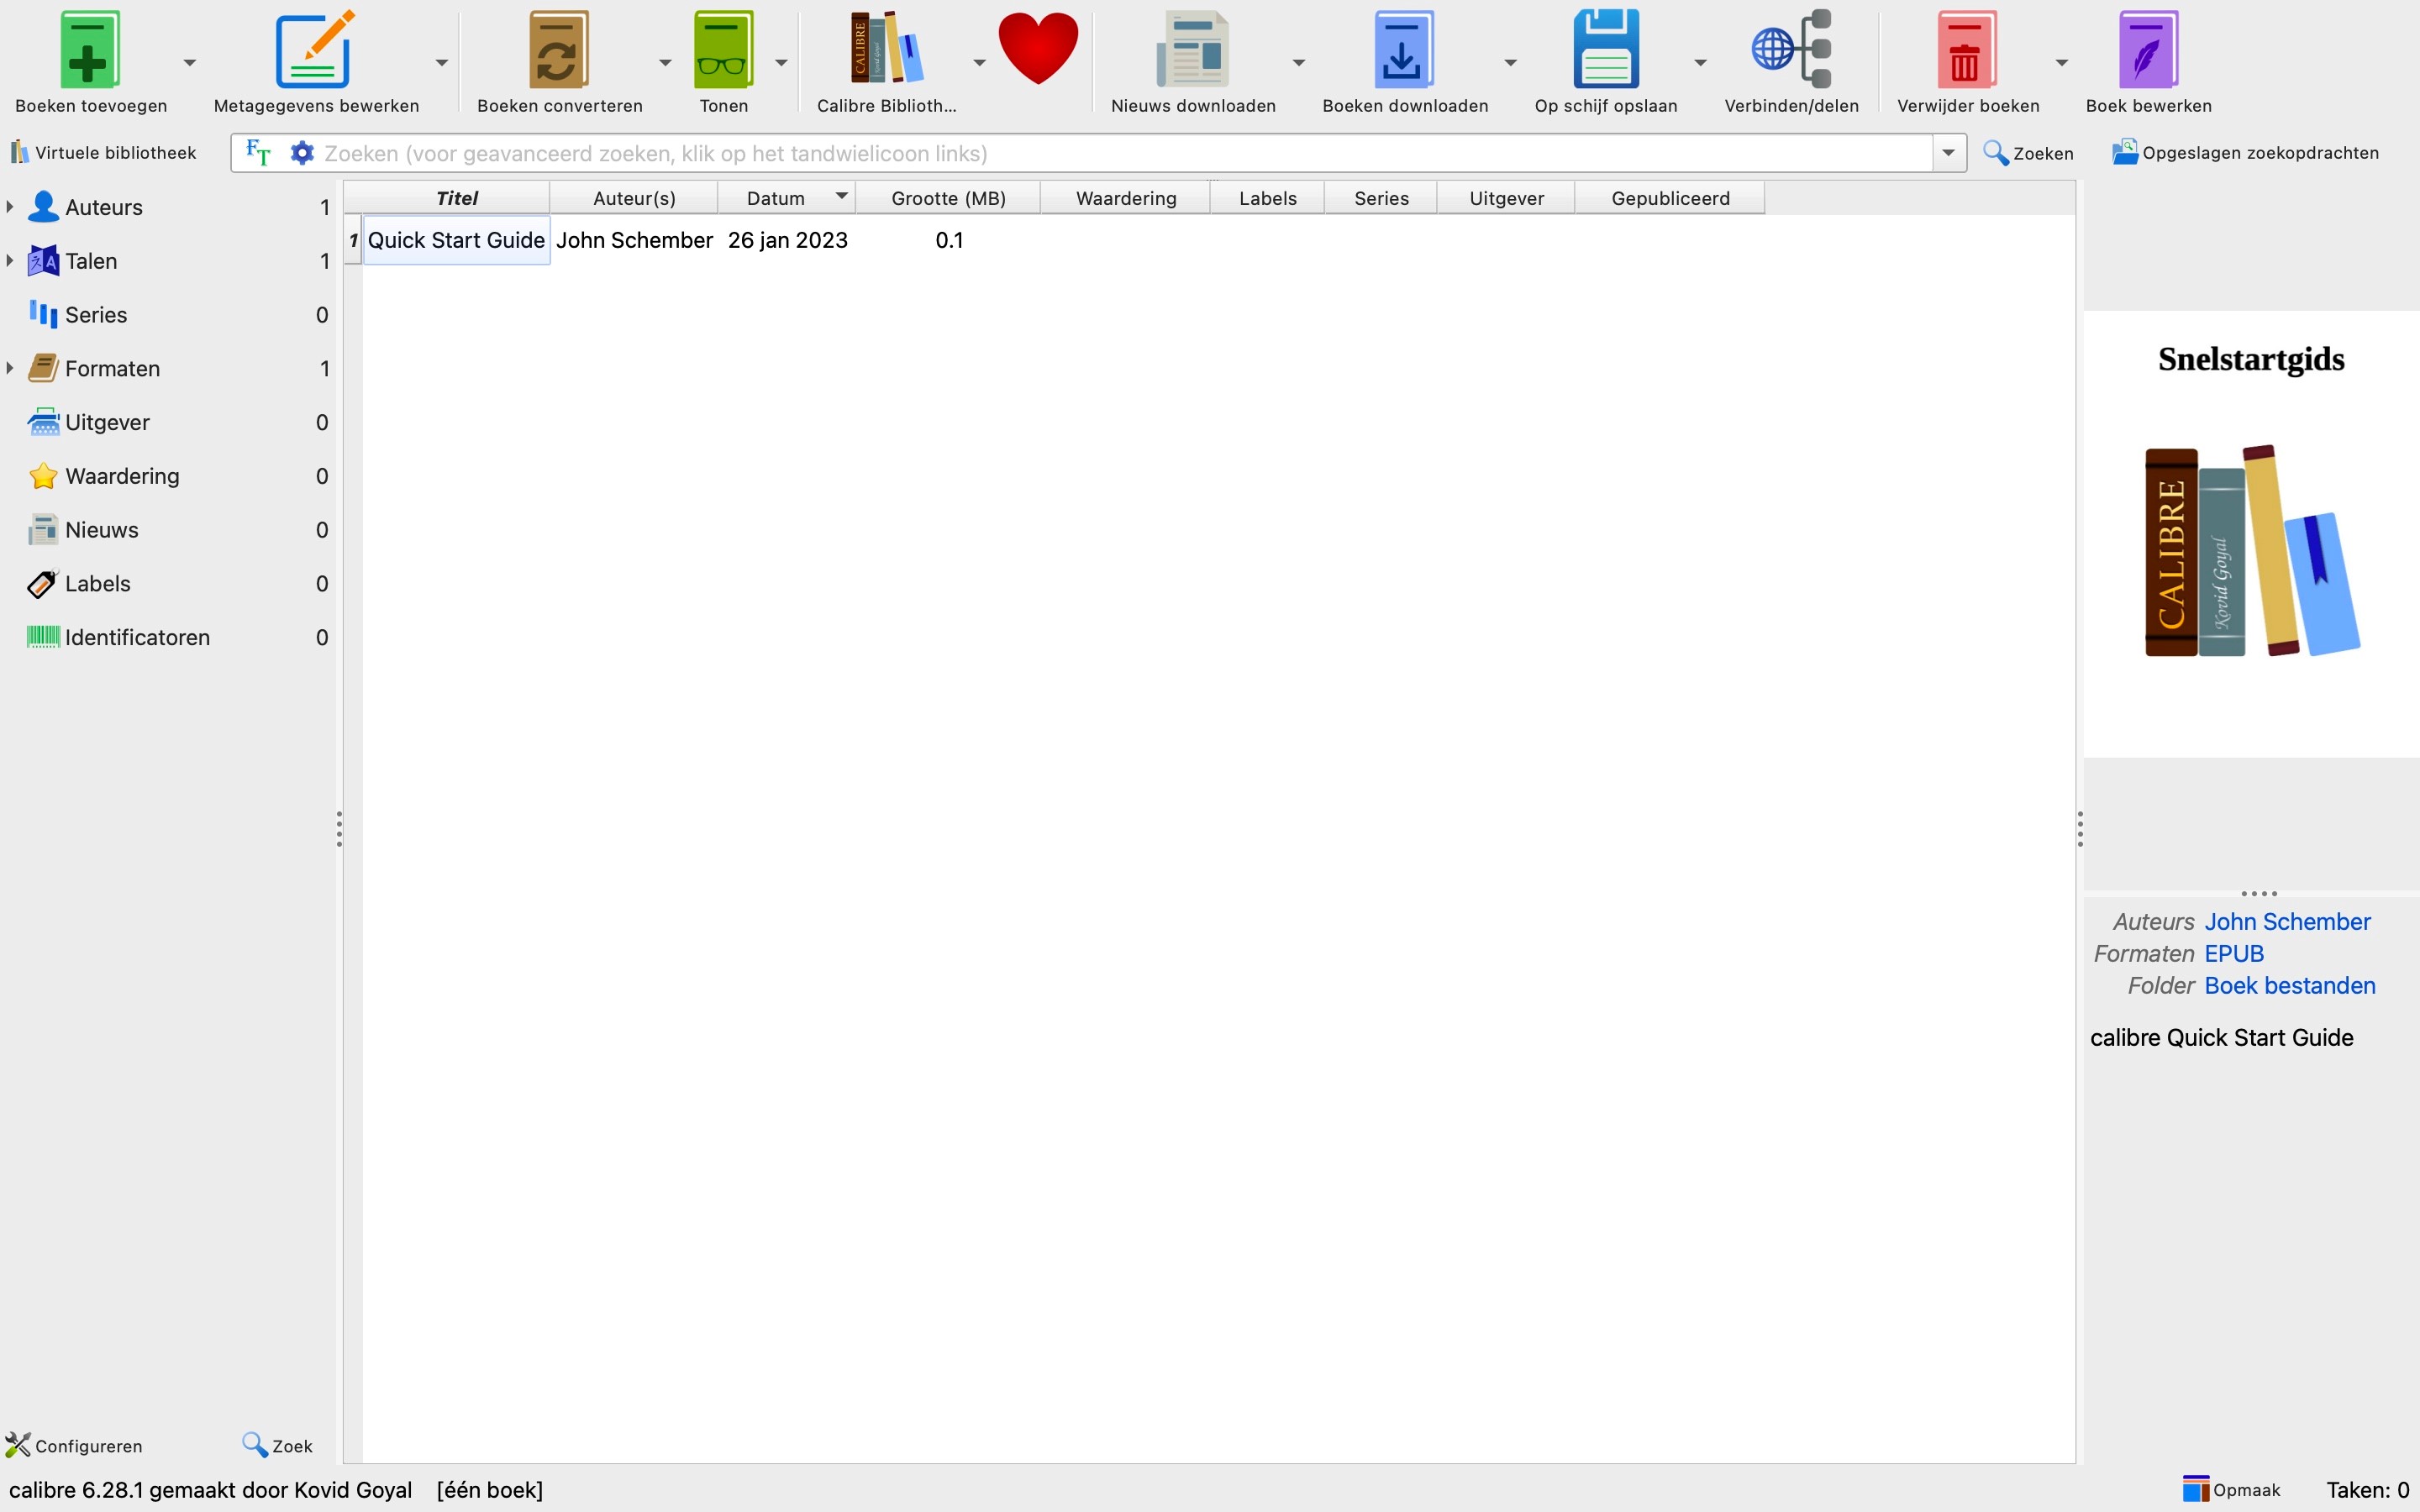Click the Boeken toevoegen icon
This screenshot has width=2420, height=1512.
(x=90, y=49)
